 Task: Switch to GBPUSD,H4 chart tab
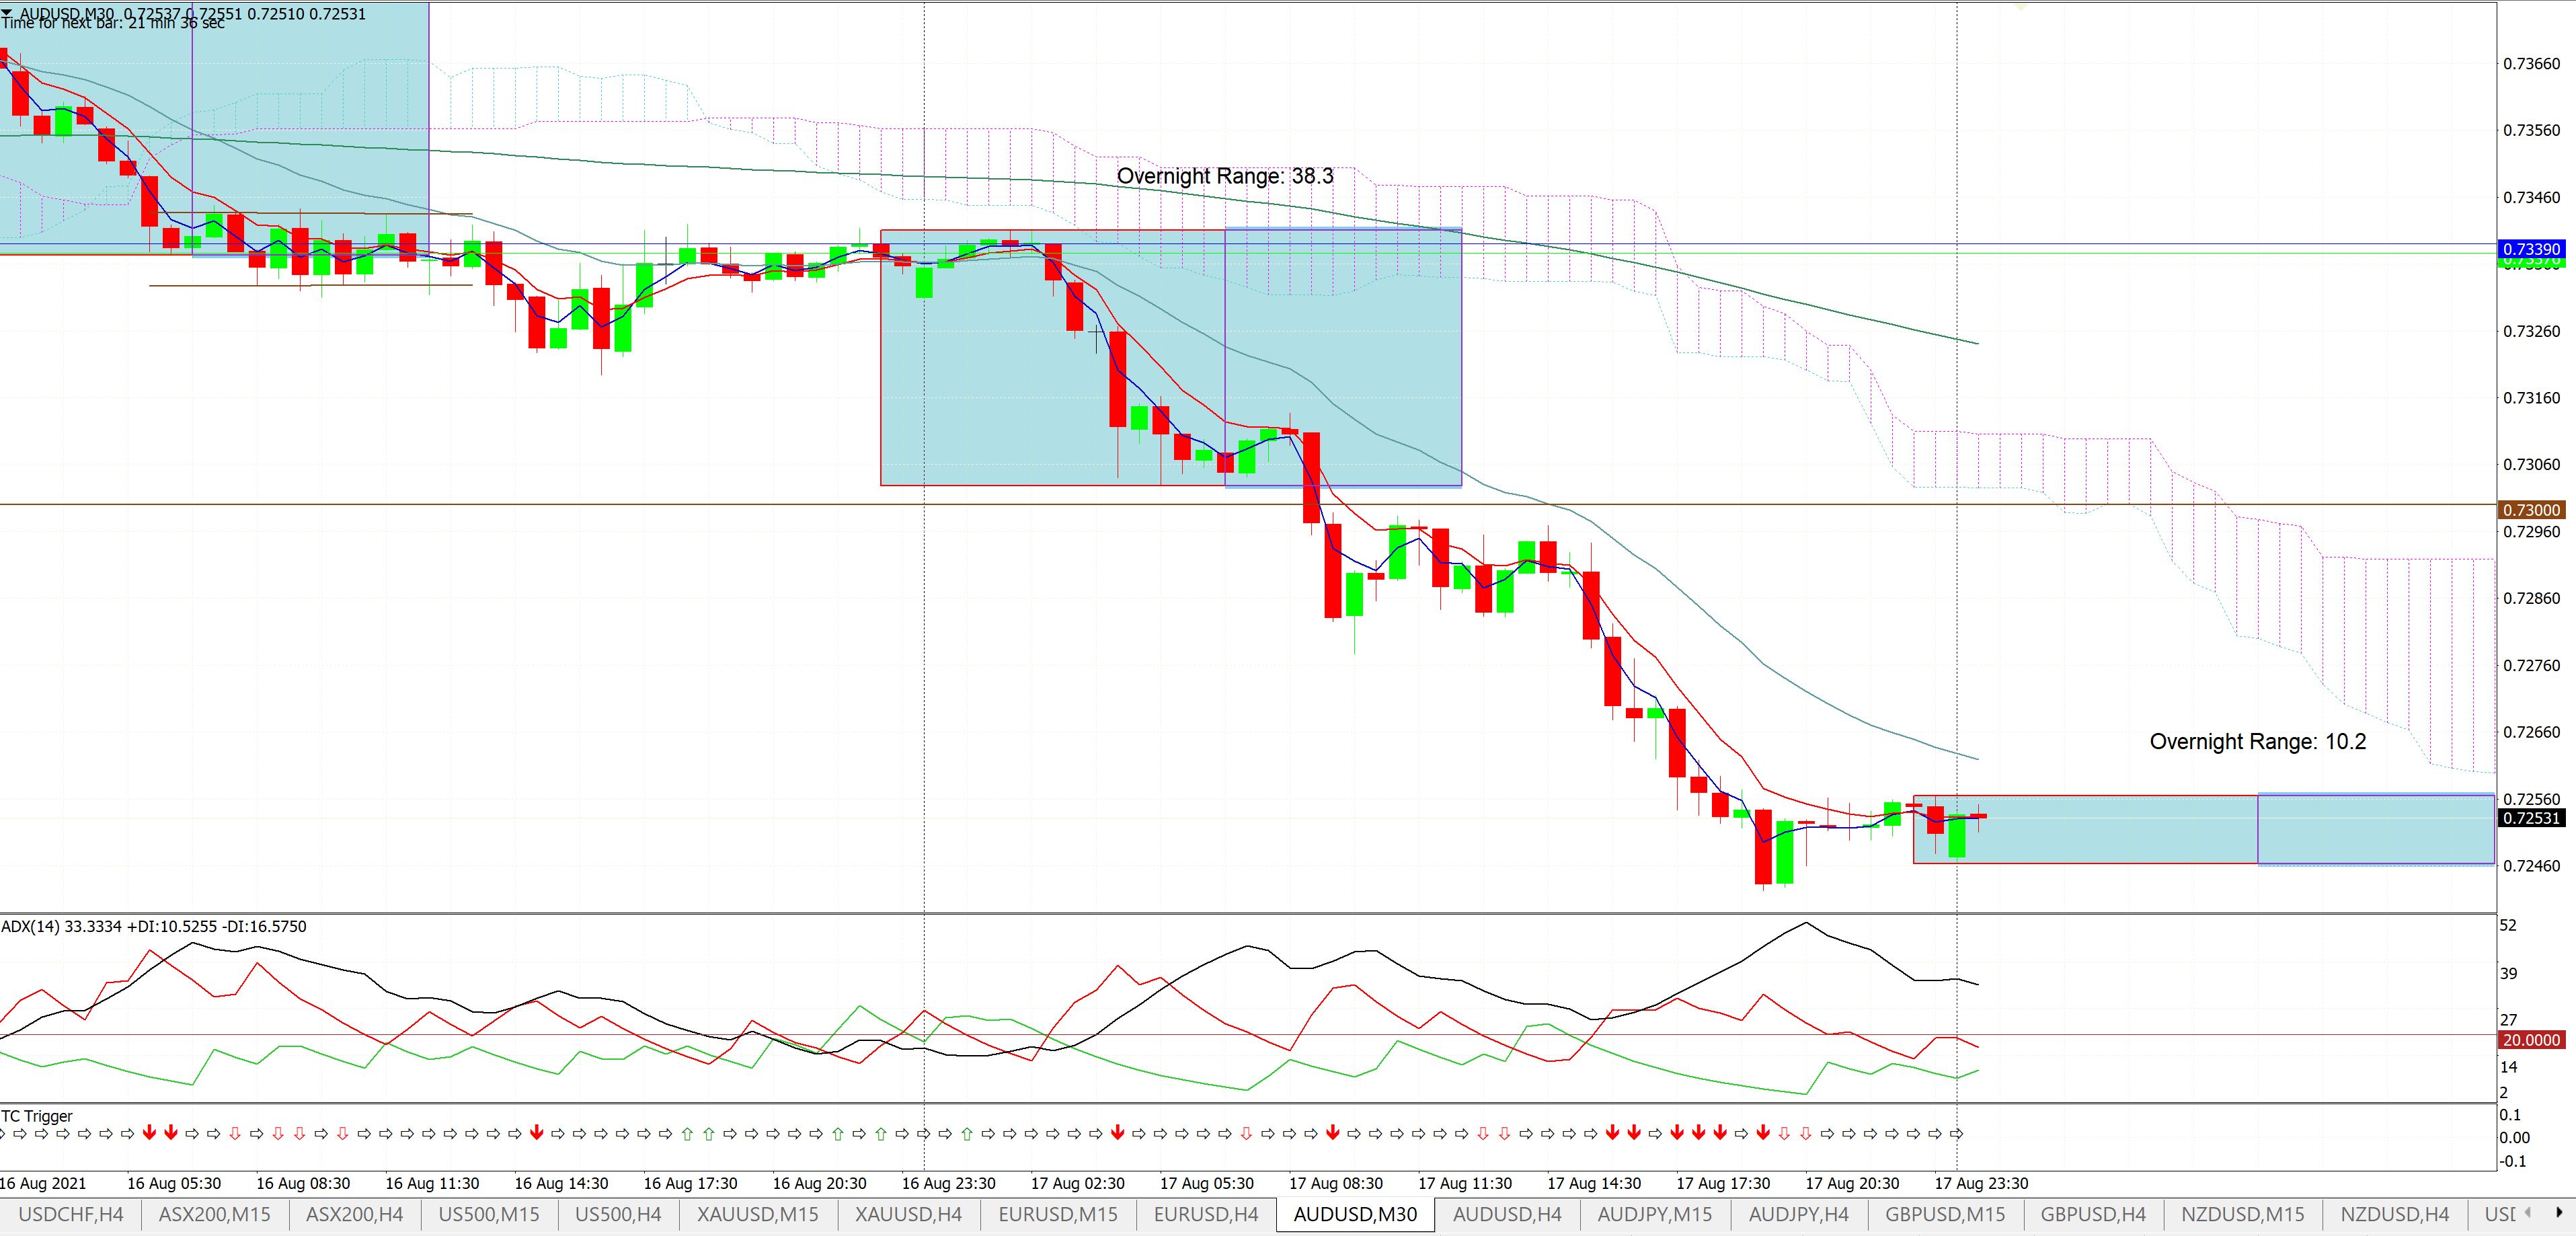click(x=2093, y=1214)
